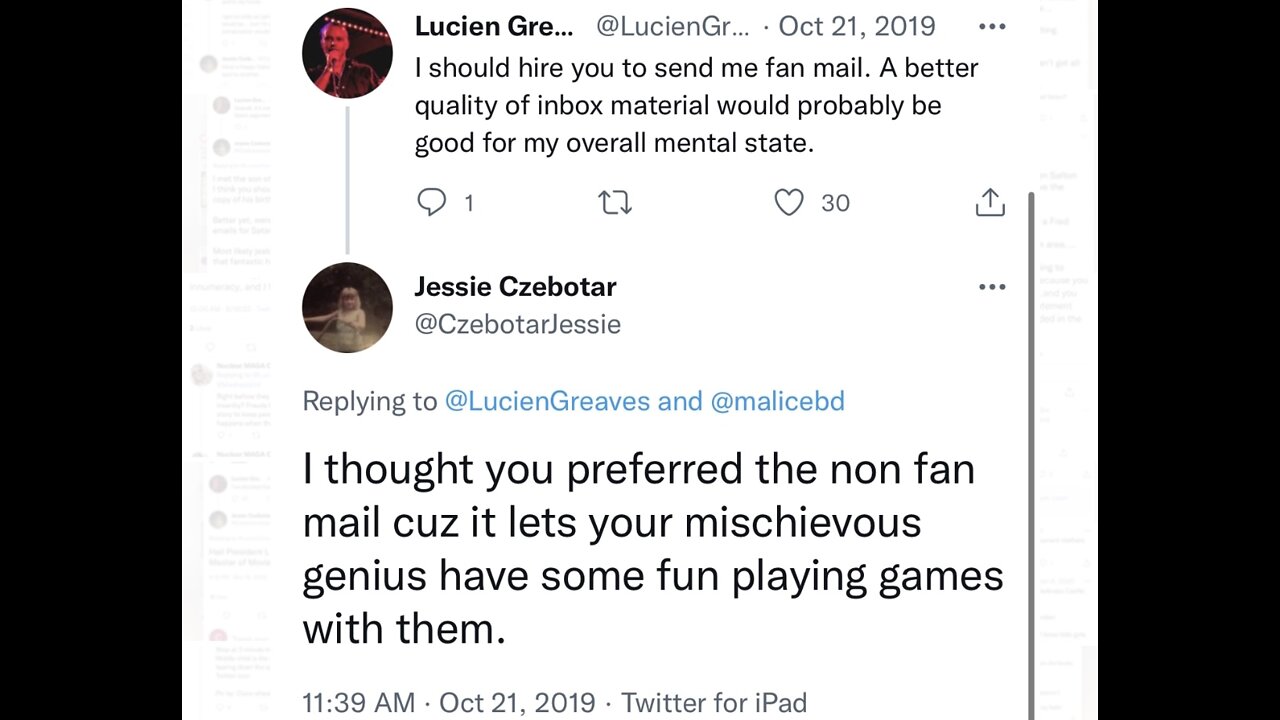
Task: Share Lucien Greaves' tweet
Action: (989, 203)
